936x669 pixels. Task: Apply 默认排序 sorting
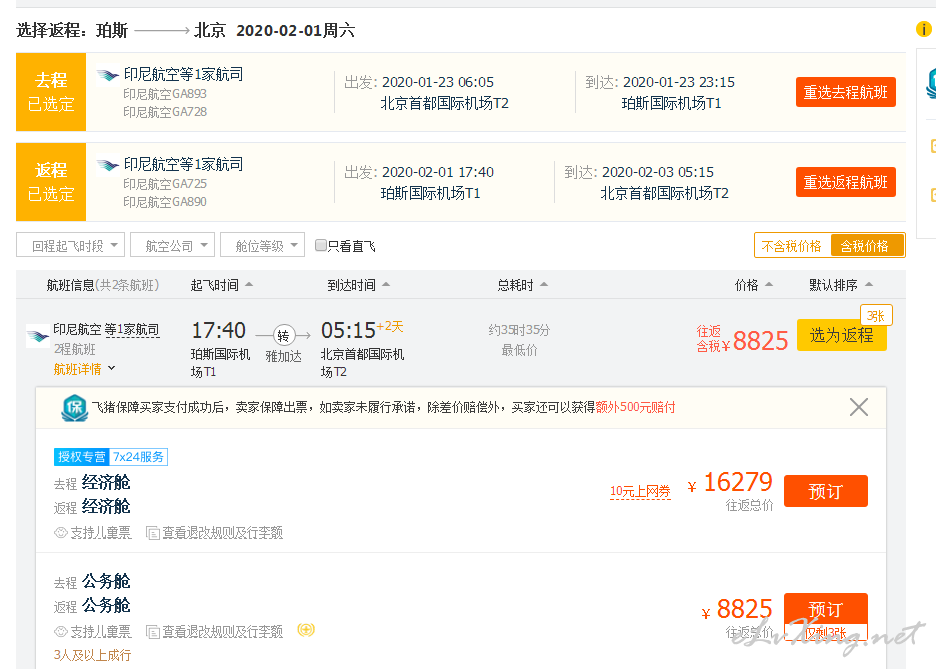click(840, 285)
